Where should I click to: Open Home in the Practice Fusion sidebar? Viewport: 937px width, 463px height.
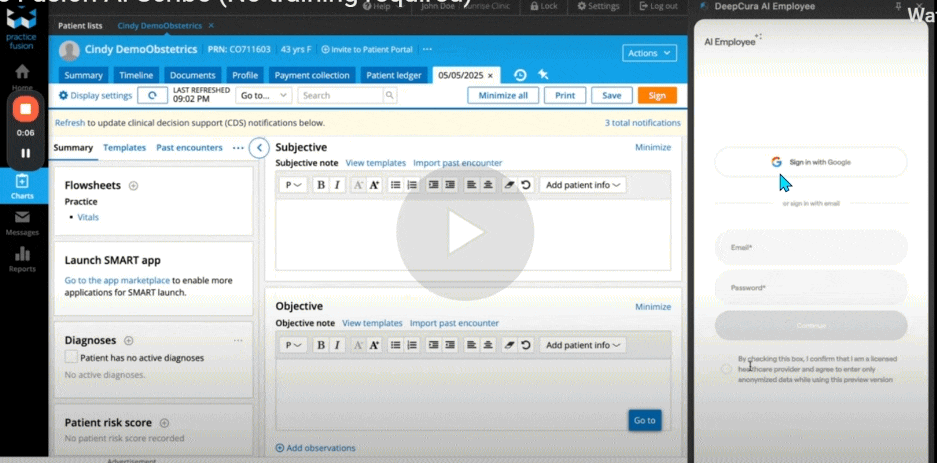click(x=22, y=78)
